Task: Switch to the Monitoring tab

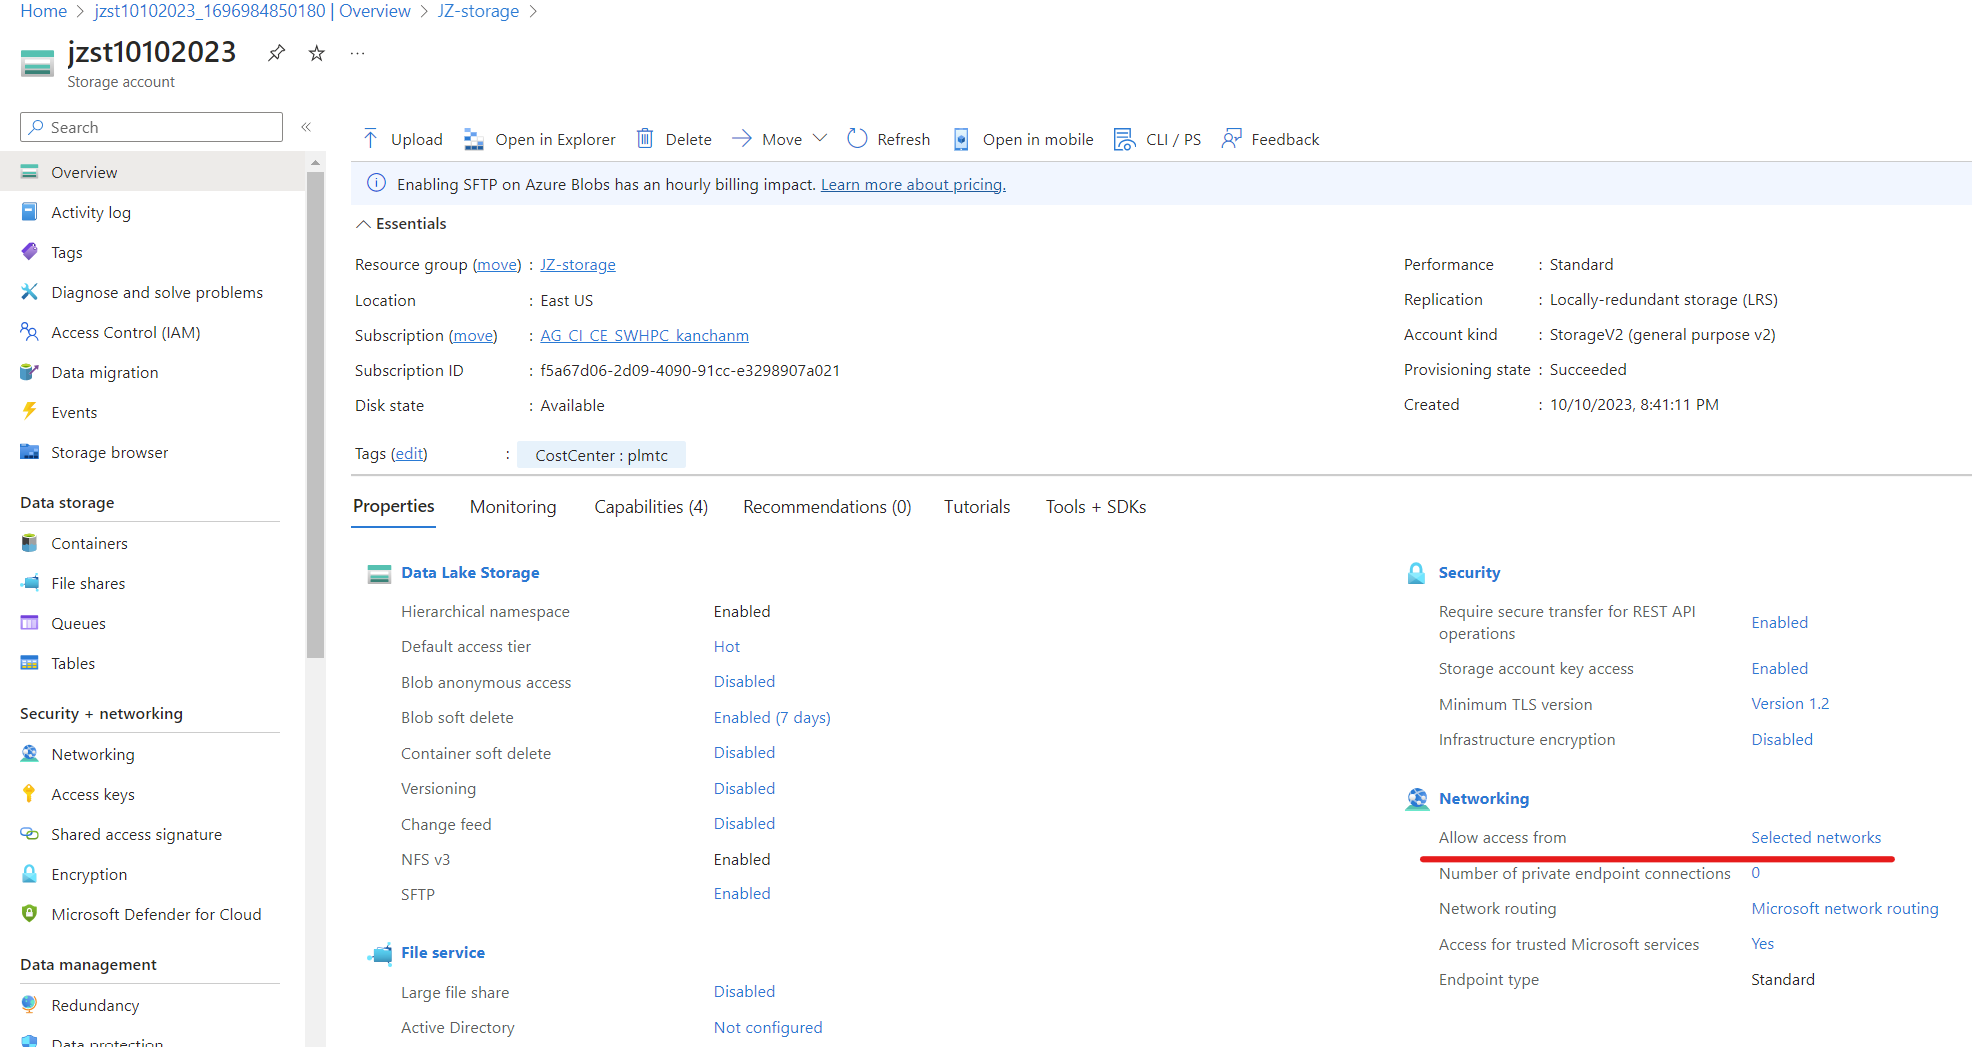Action: point(513,507)
